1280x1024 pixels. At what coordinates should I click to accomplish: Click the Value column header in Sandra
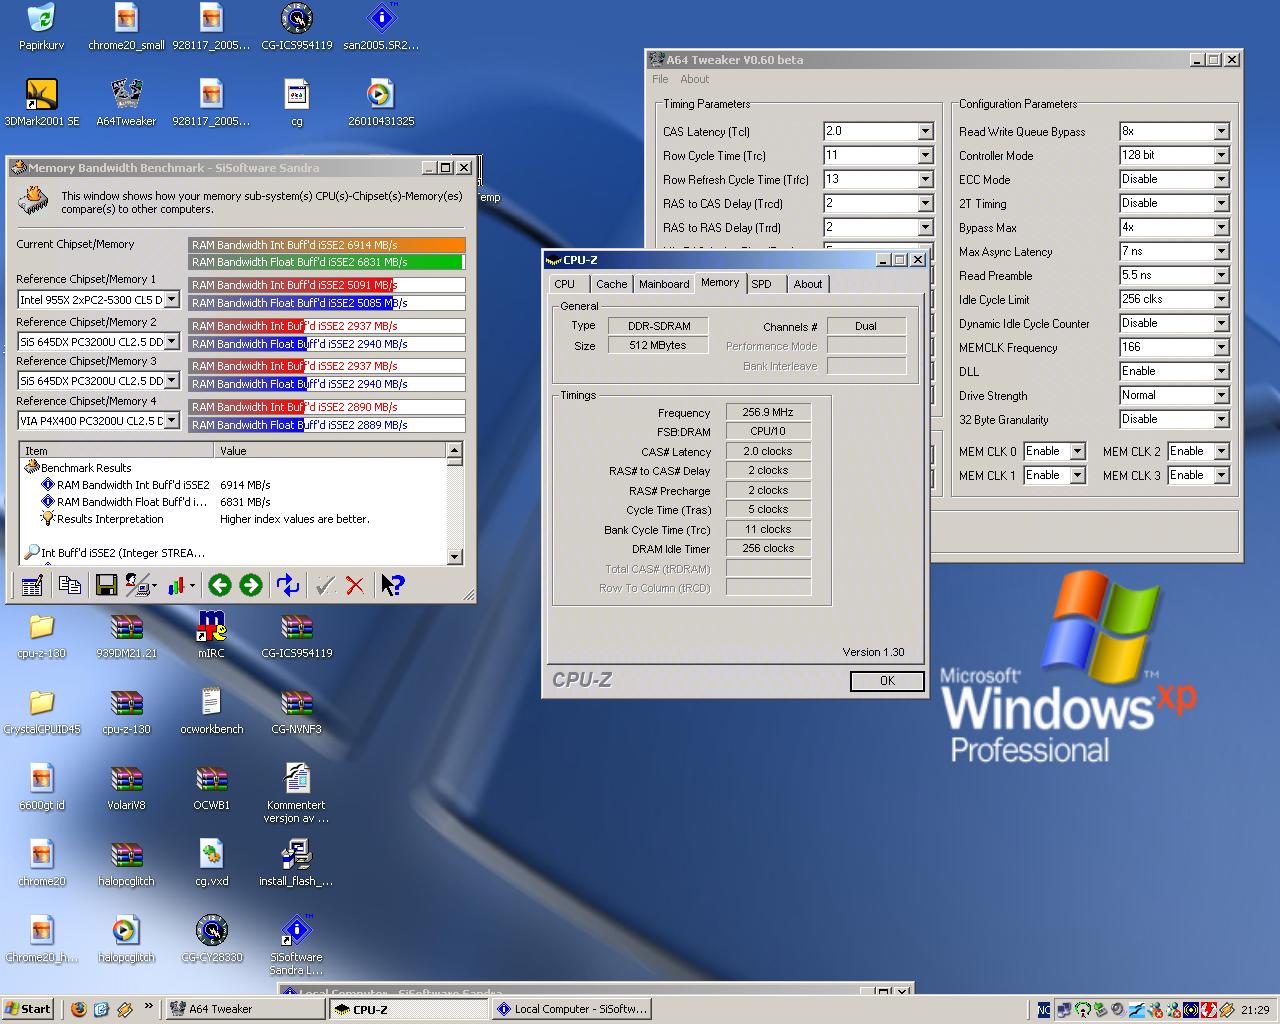coord(332,451)
